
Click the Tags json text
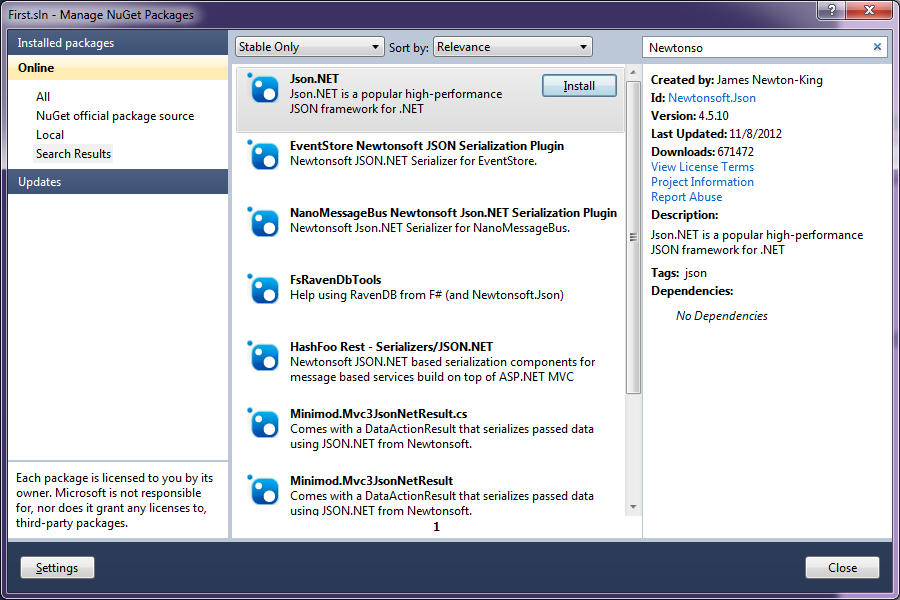679,273
